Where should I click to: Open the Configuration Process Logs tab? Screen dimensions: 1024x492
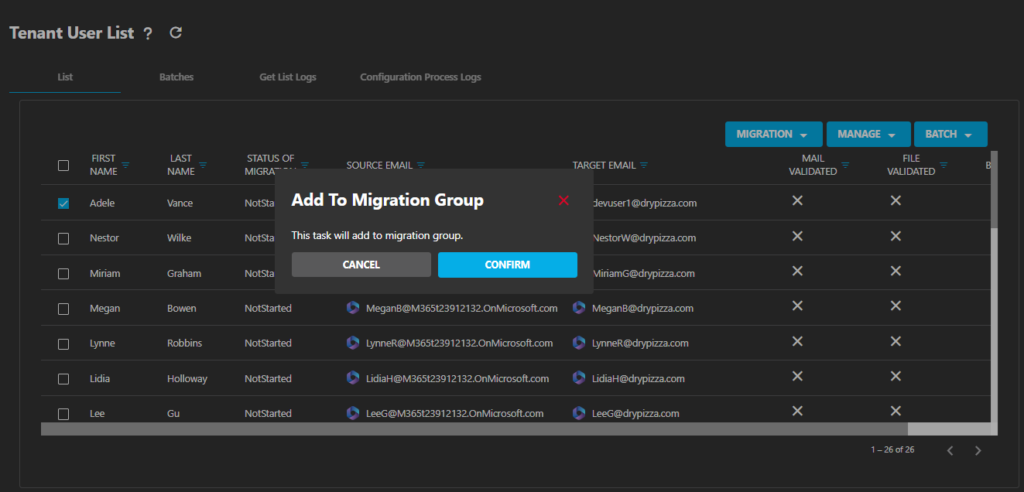click(421, 77)
